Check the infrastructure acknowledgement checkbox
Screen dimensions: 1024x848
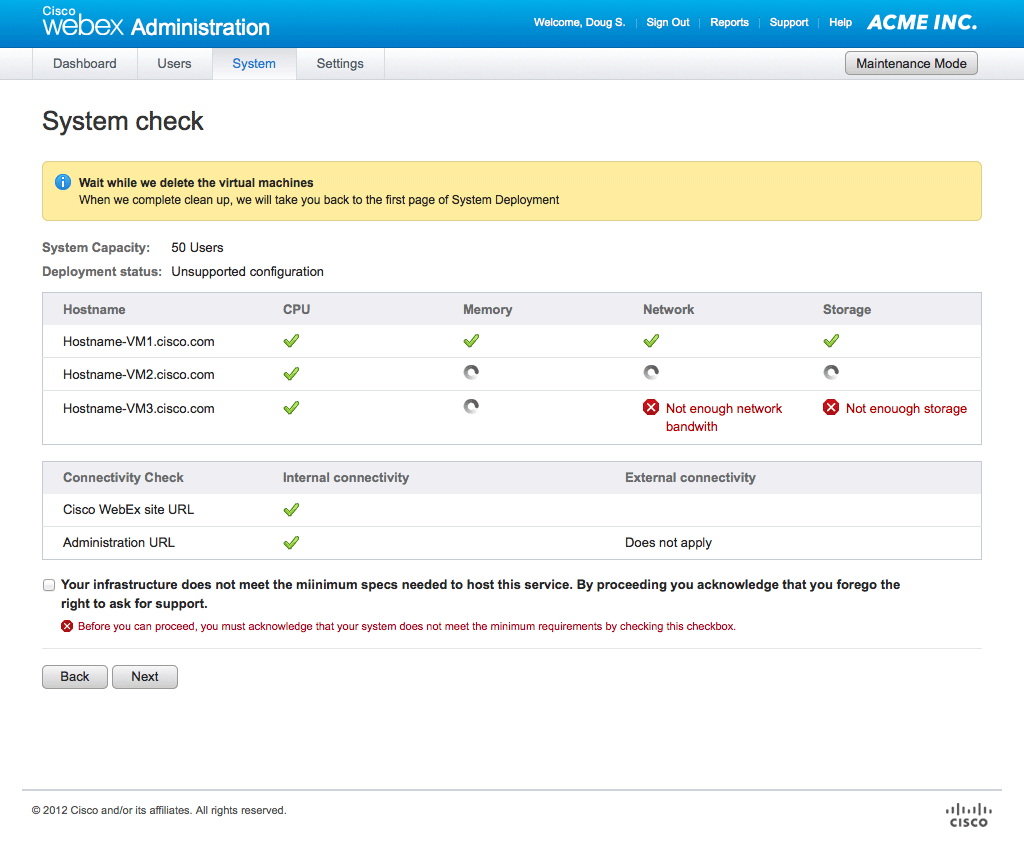point(49,585)
